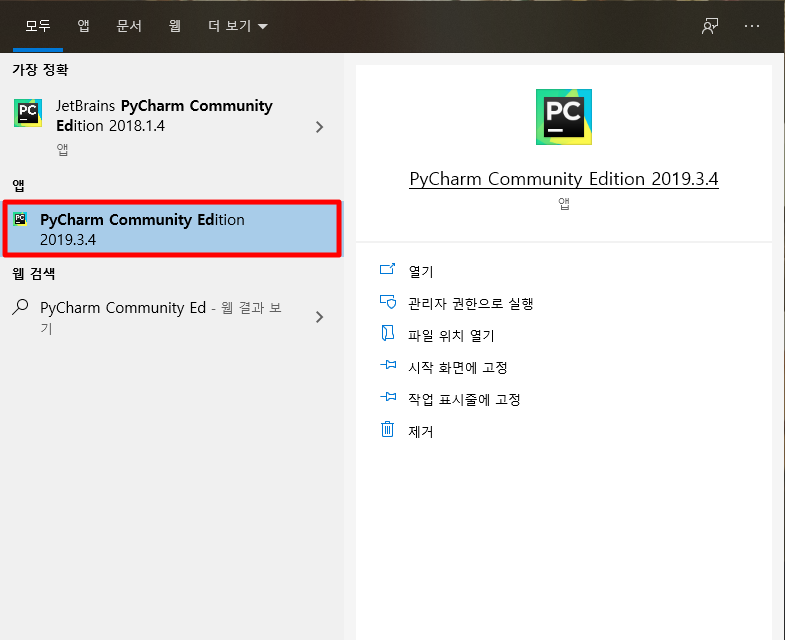The image size is (785, 640).
Task: Open PyCharm Community Edition 2019.3.4 title link
Action: [x=564, y=179]
